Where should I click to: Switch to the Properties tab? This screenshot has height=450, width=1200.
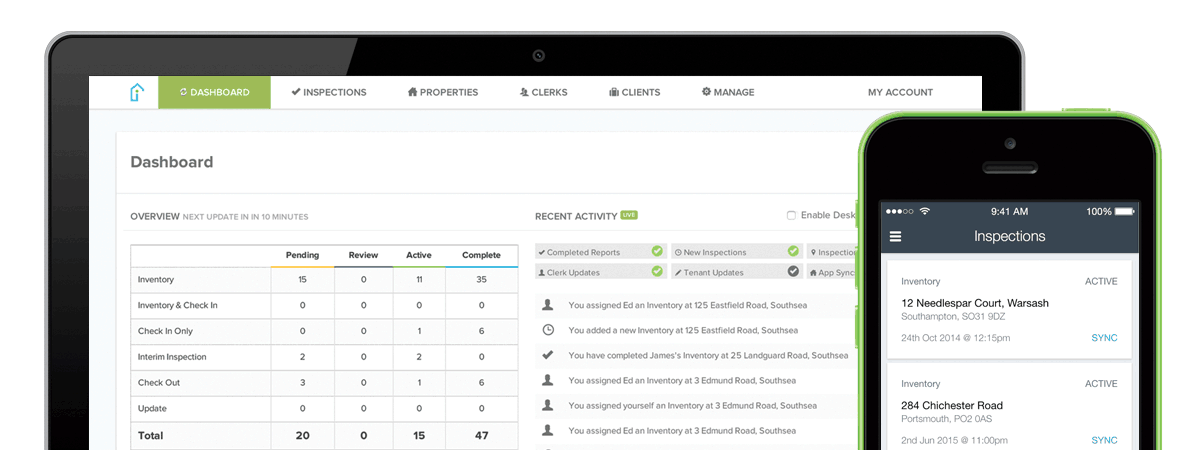pos(443,92)
